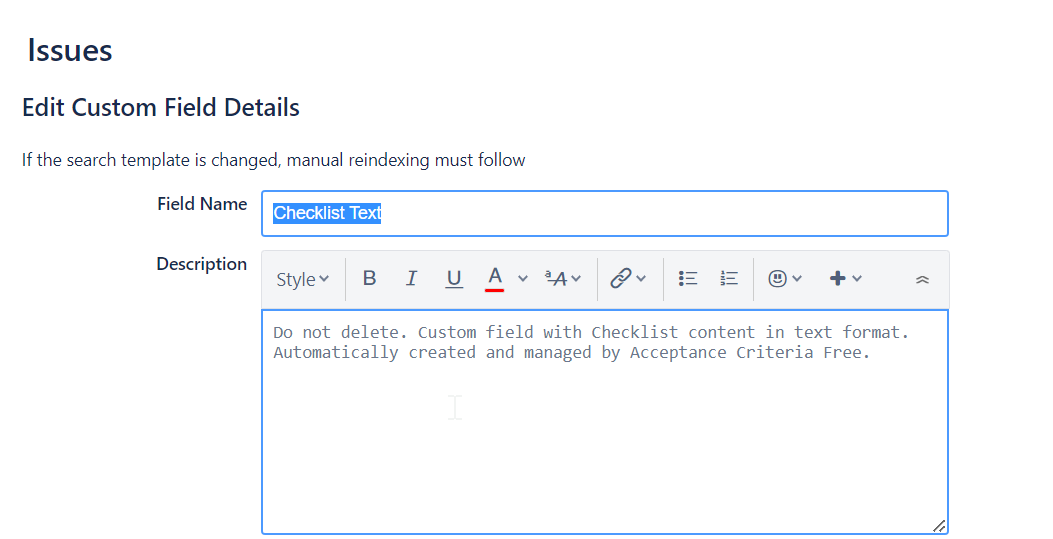Viewport: 1053px width, 539px height.
Task: Expand the arrow next to link icon
Action: [x=642, y=279]
